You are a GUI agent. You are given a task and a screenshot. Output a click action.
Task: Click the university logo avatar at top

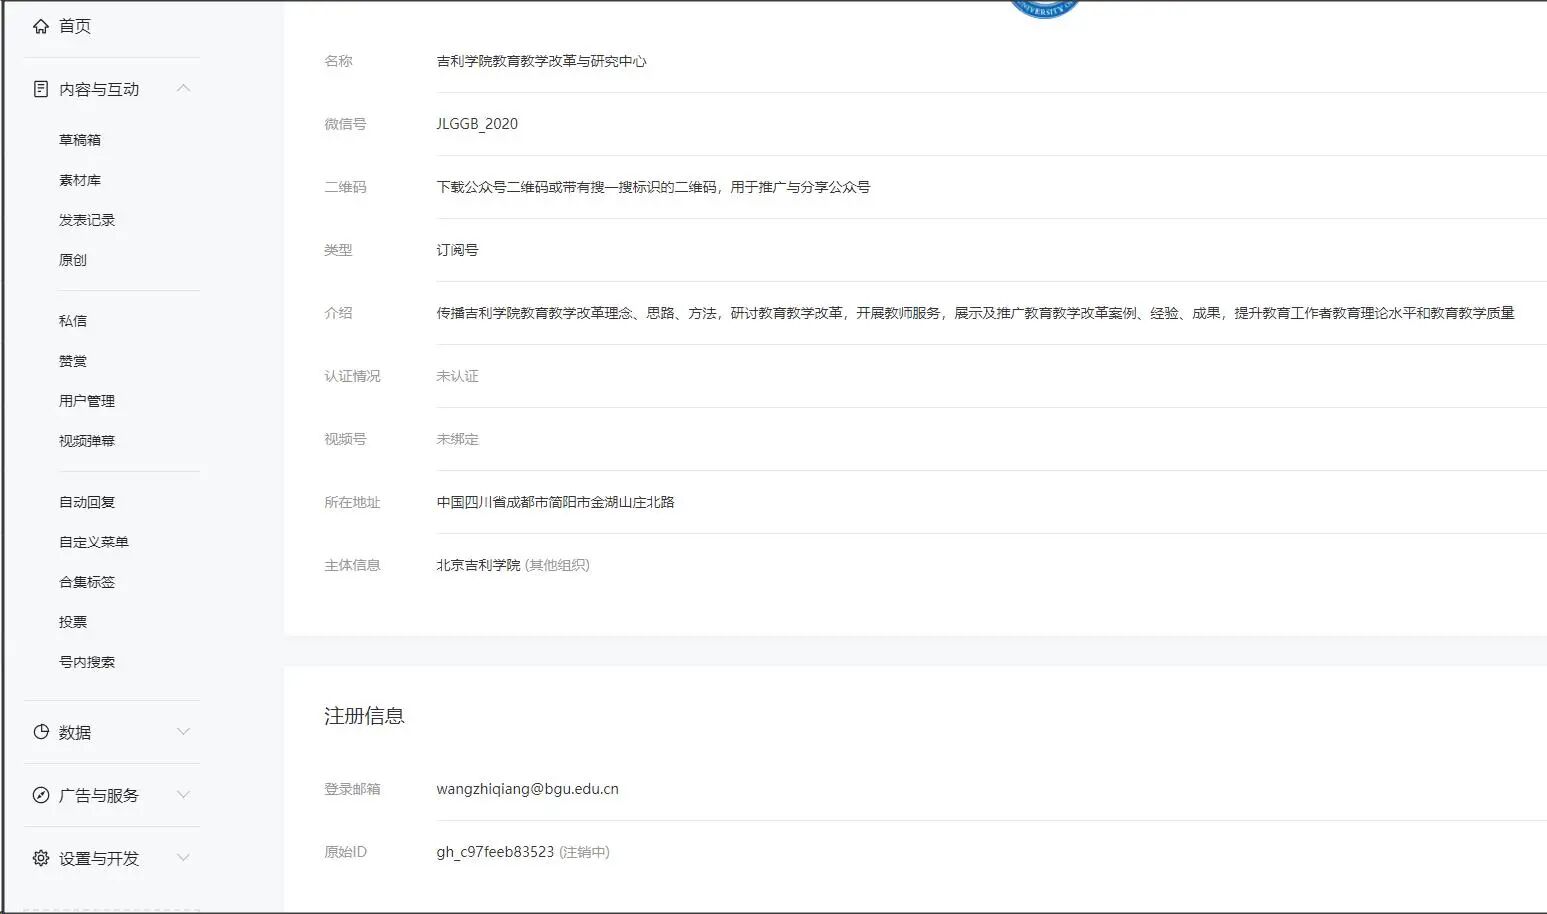1044,8
